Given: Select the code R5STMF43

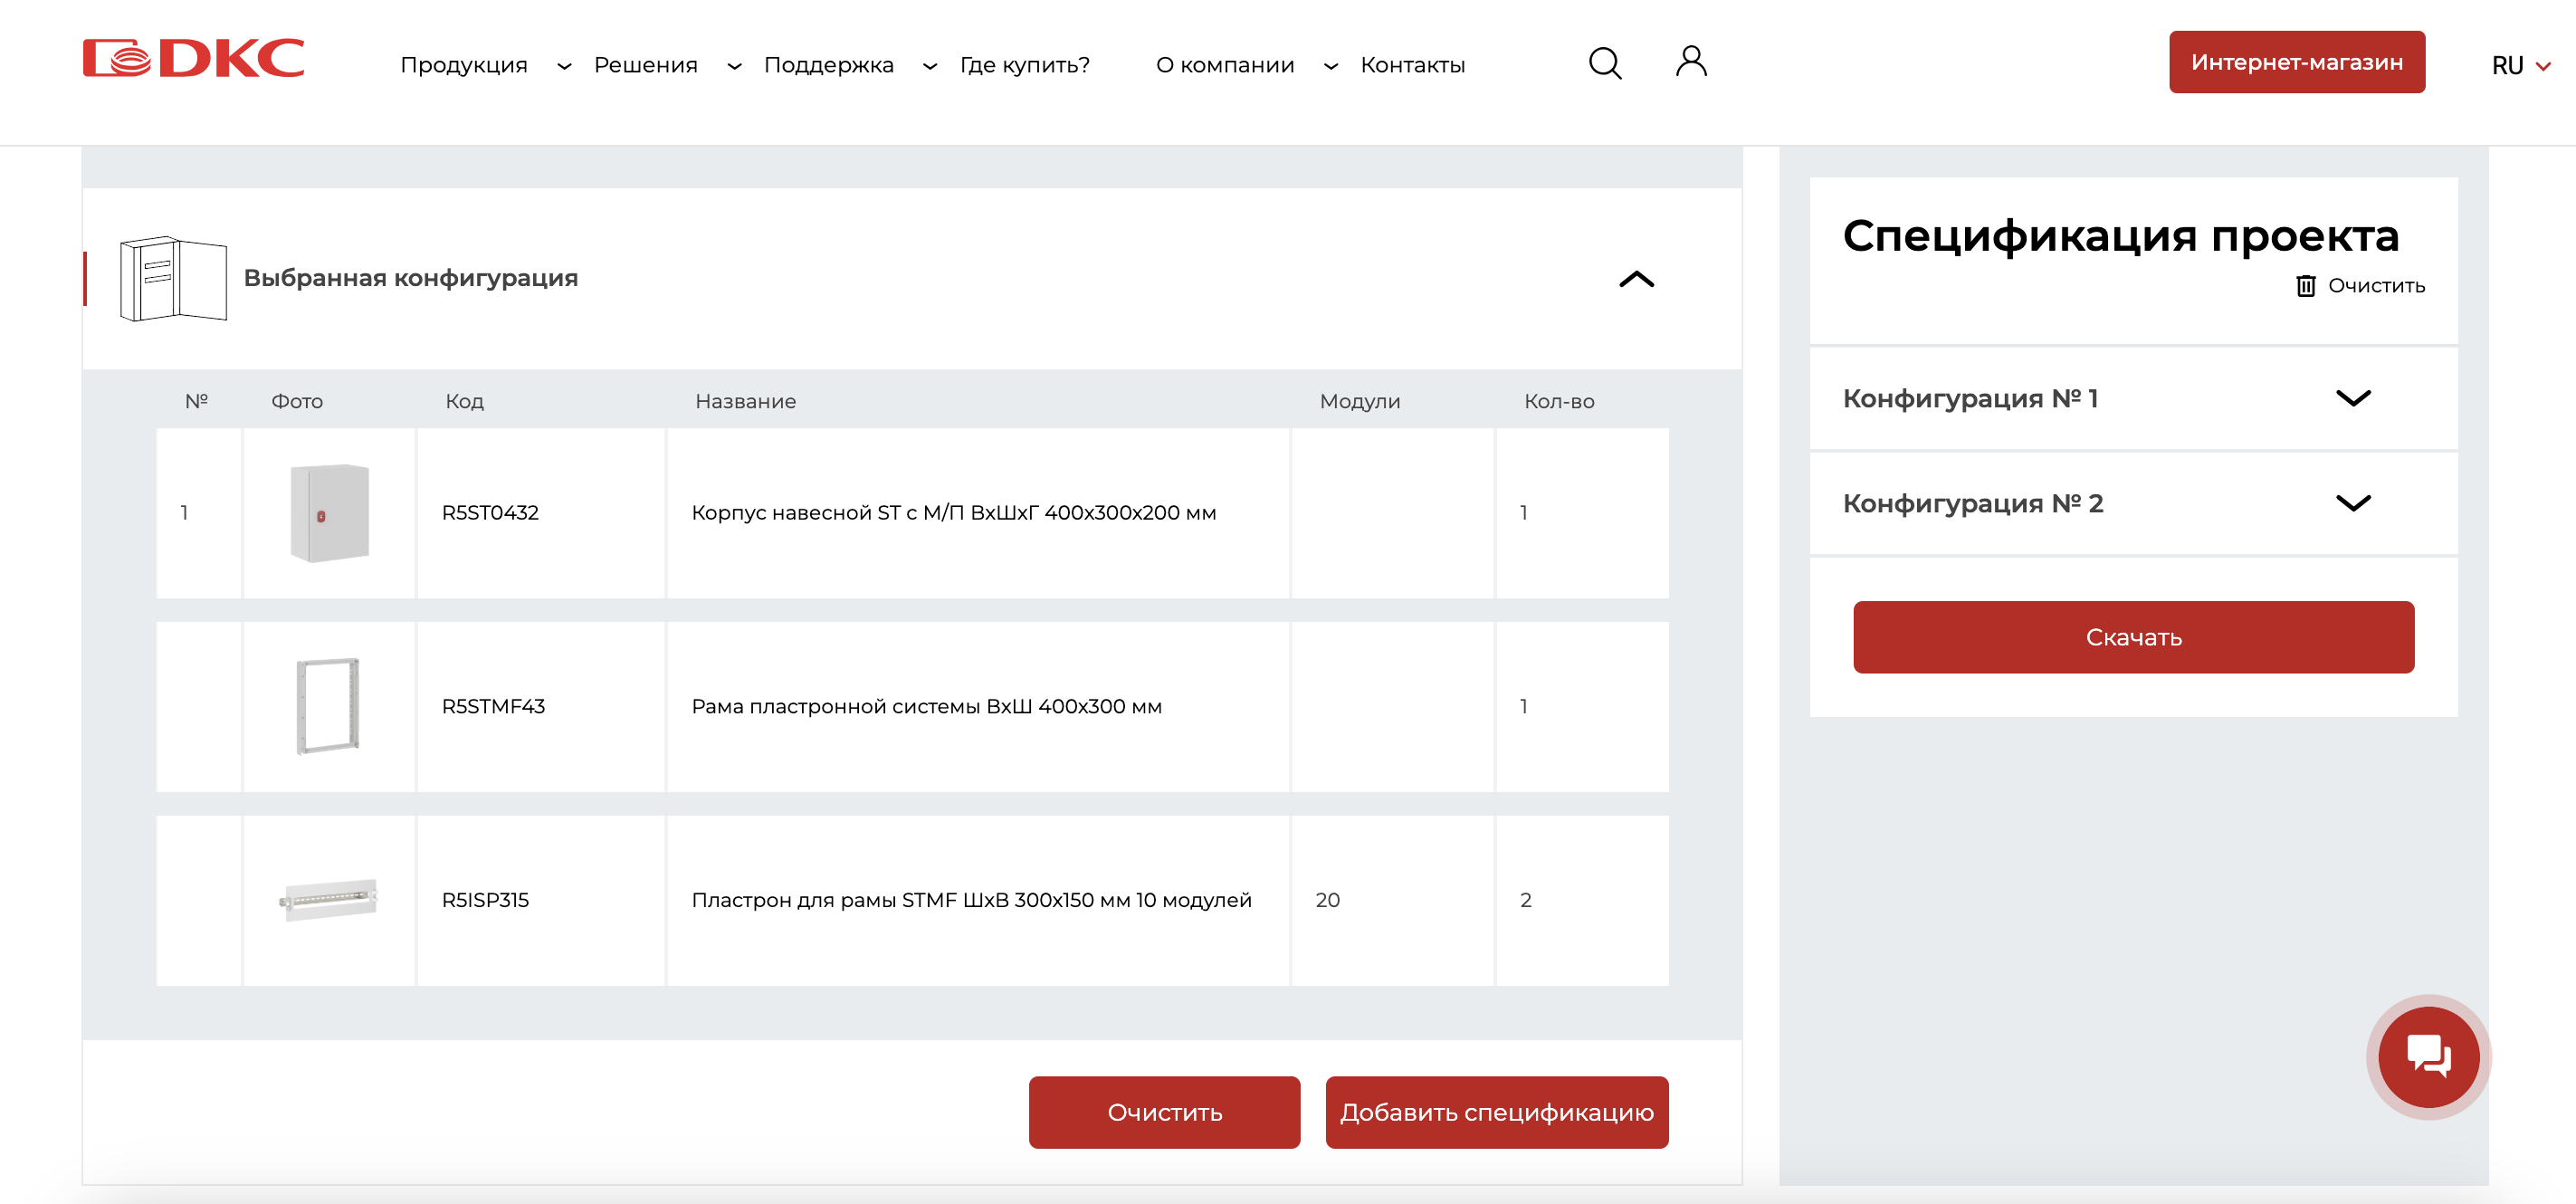Looking at the screenshot, I should coord(493,706).
